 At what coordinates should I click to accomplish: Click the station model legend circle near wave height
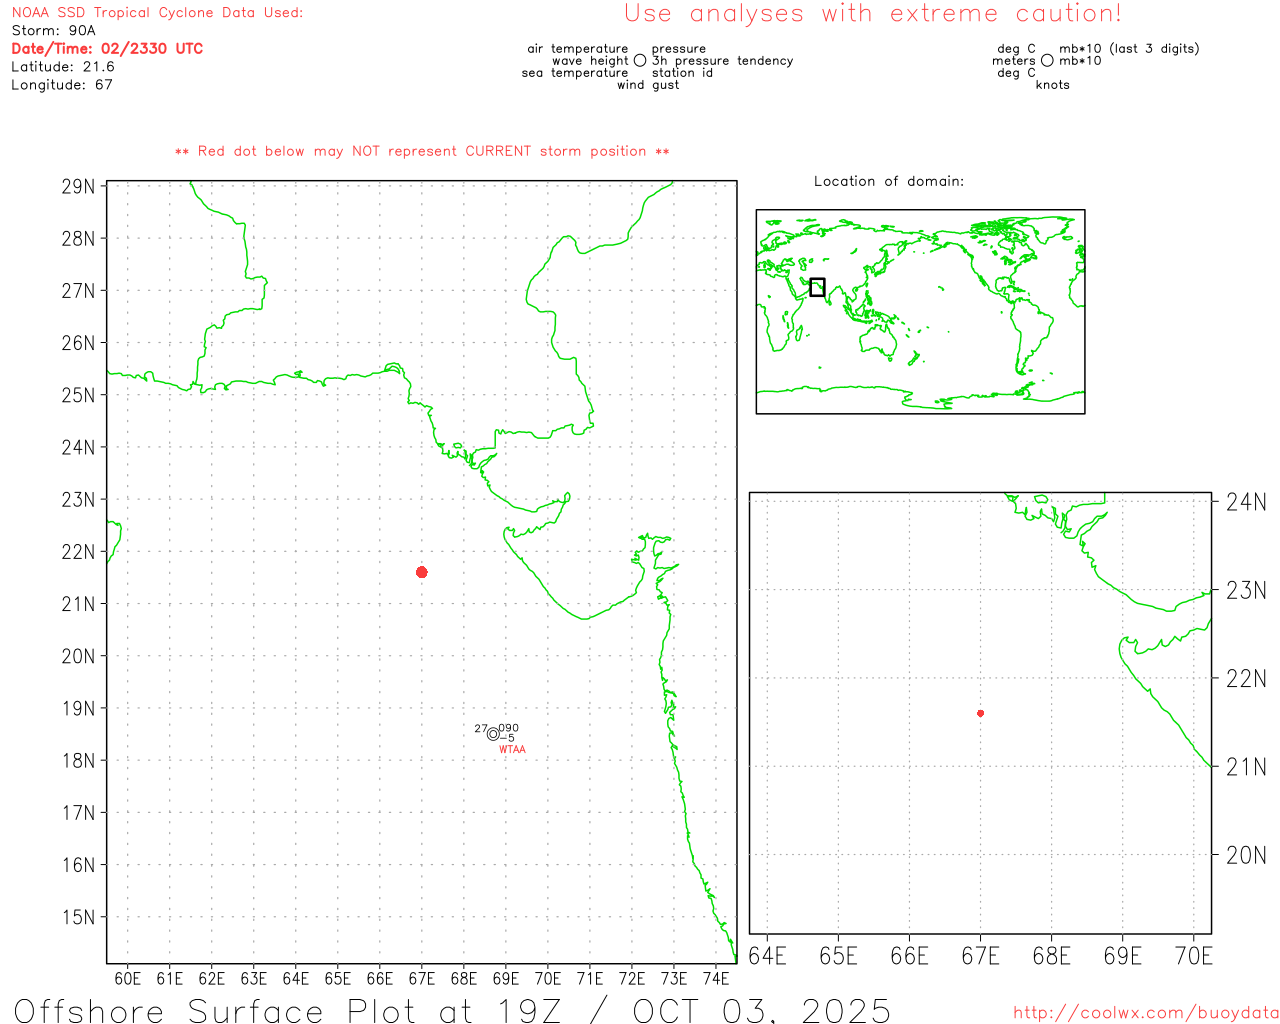640,61
